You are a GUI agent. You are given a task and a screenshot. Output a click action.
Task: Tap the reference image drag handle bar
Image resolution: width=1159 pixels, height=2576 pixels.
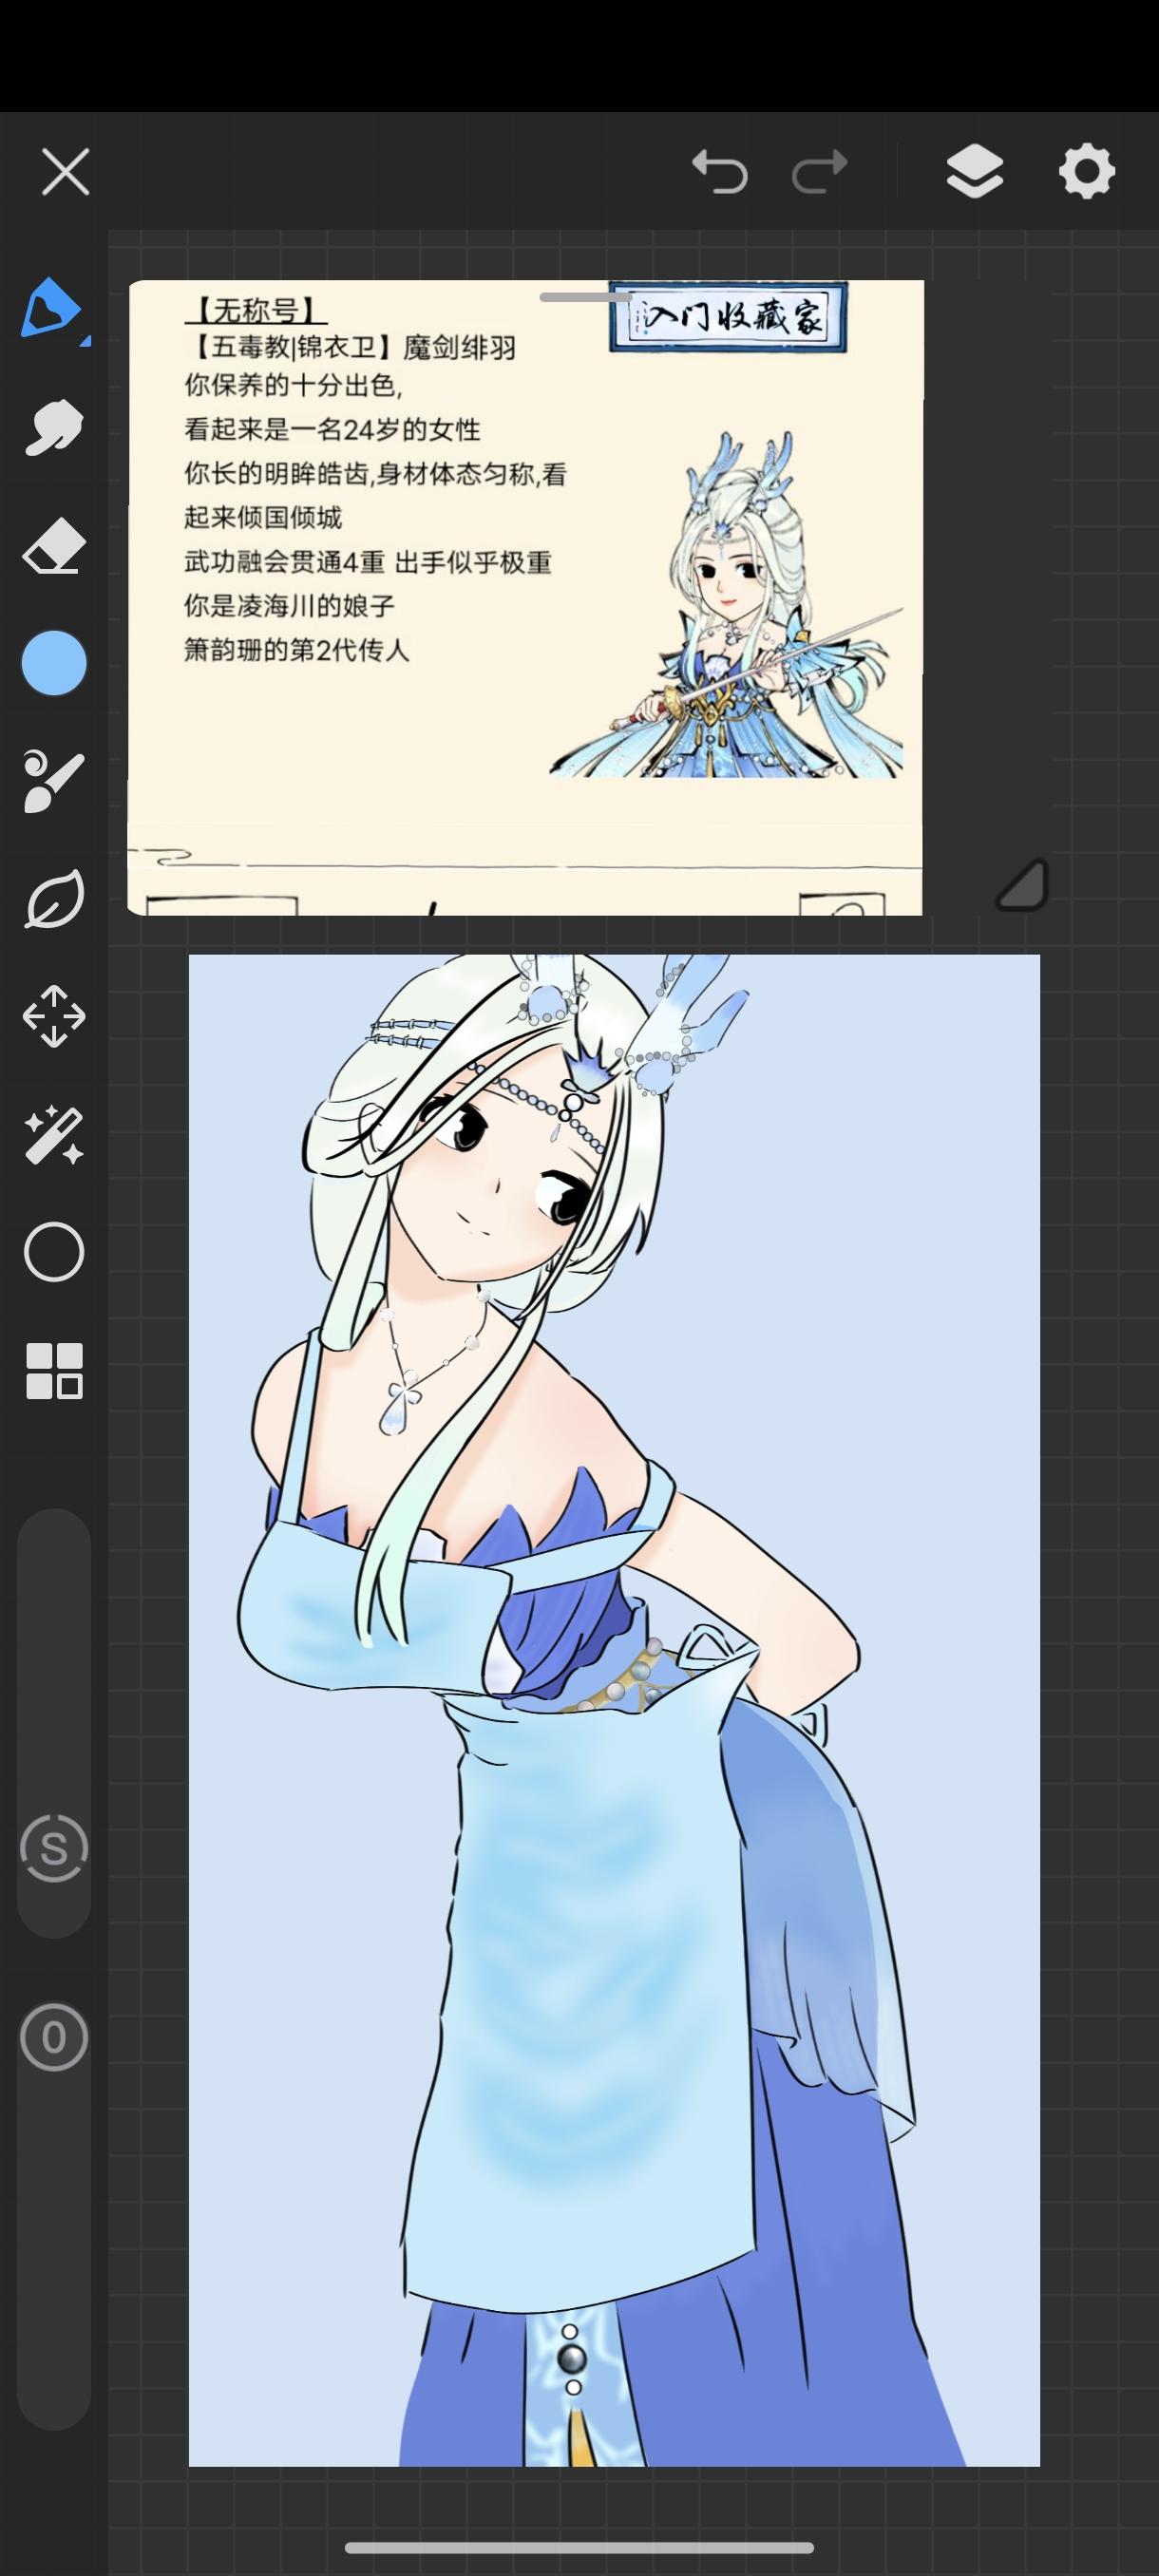(586, 297)
